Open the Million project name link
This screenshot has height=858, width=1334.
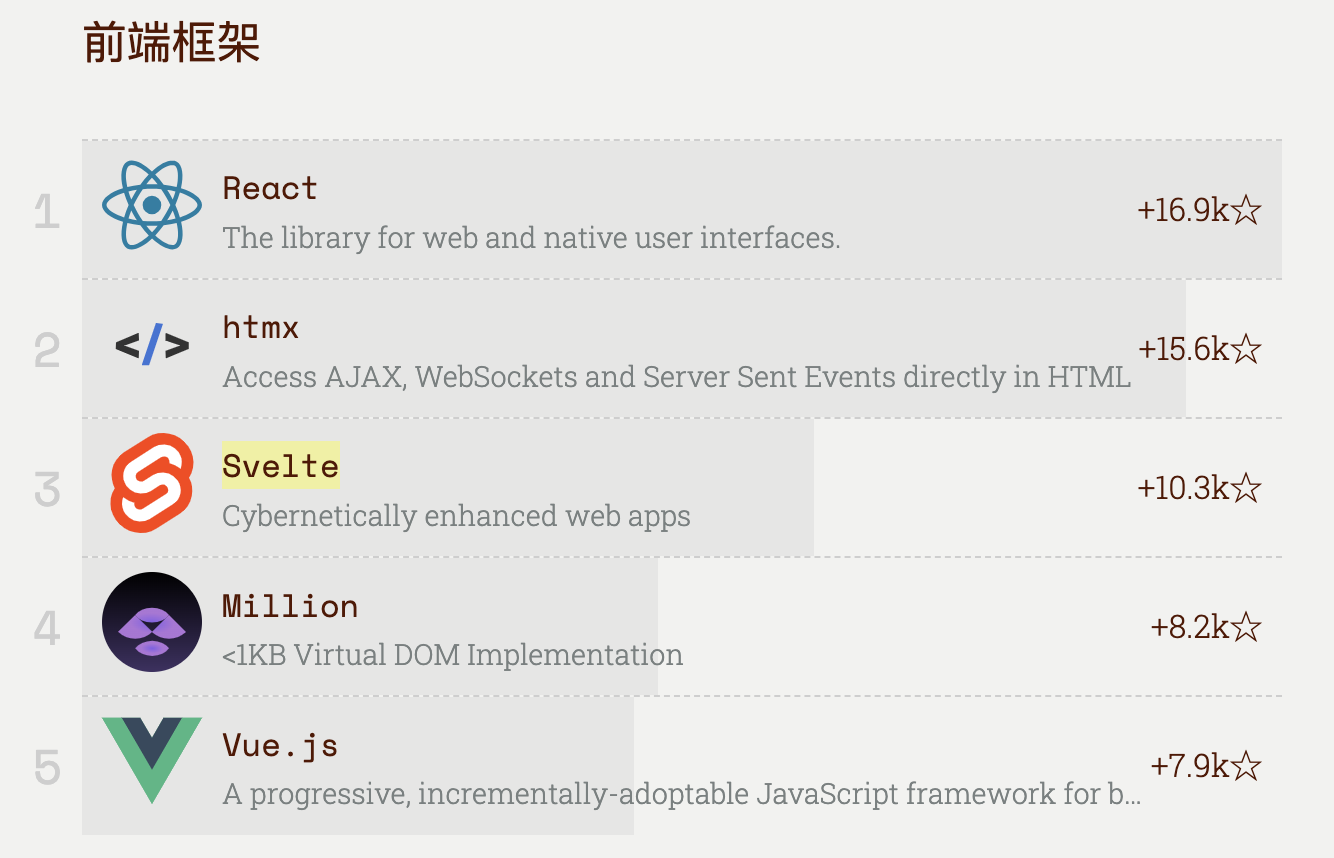coord(290,606)
